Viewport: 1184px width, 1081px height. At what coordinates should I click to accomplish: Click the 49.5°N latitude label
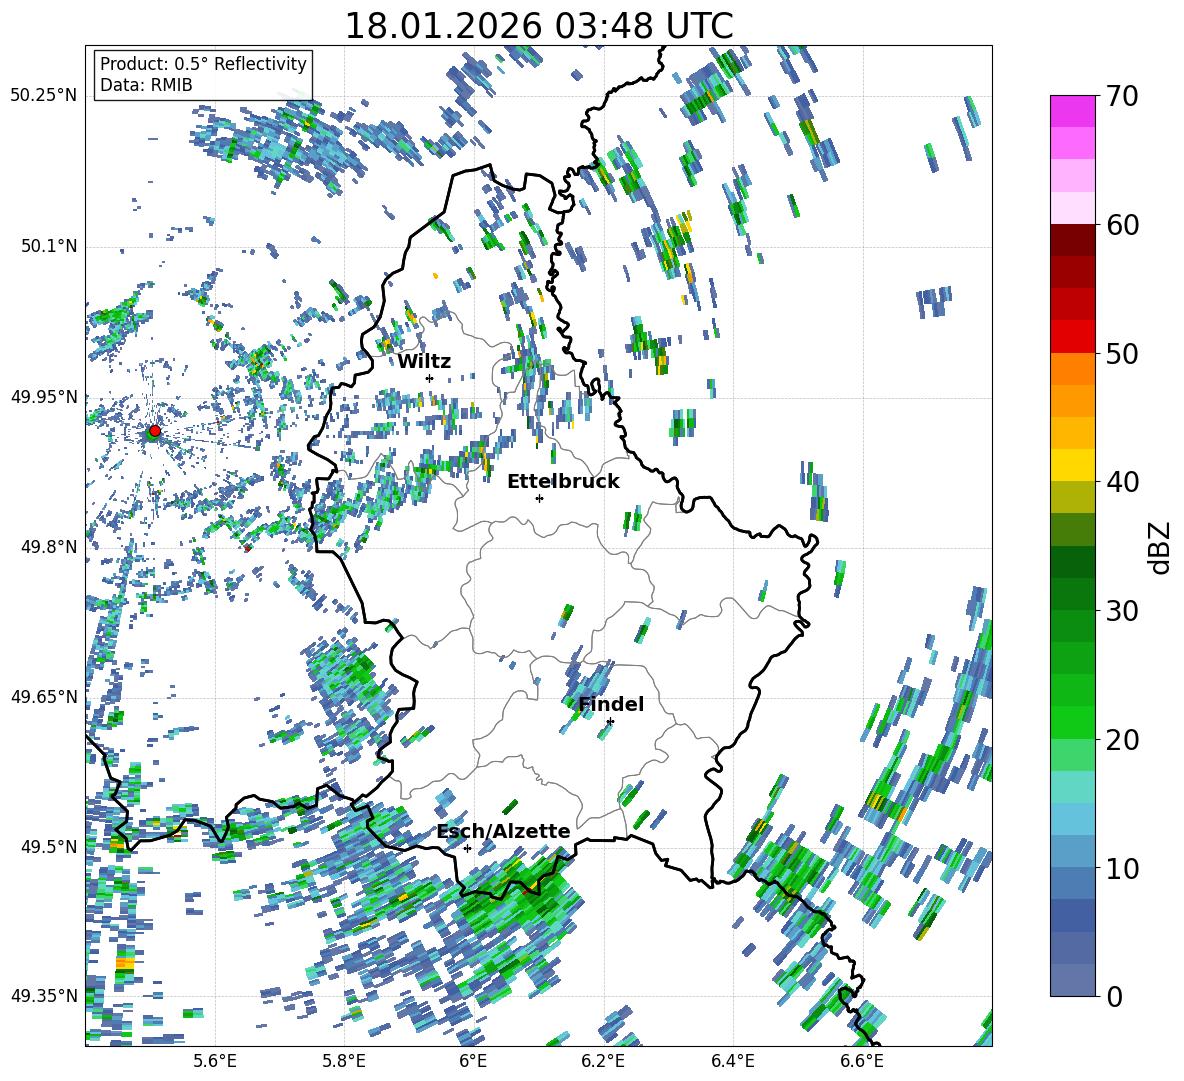tap(49, 846)
